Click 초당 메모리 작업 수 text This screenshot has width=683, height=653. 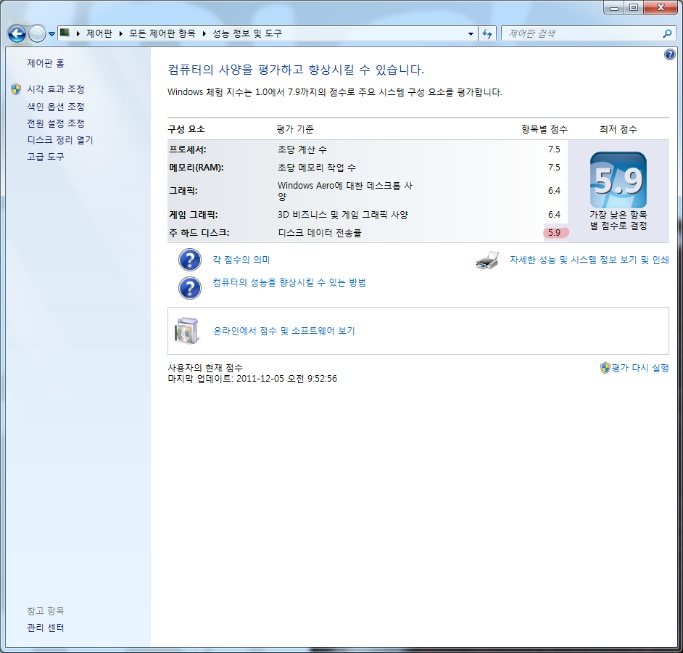(317, 167)
